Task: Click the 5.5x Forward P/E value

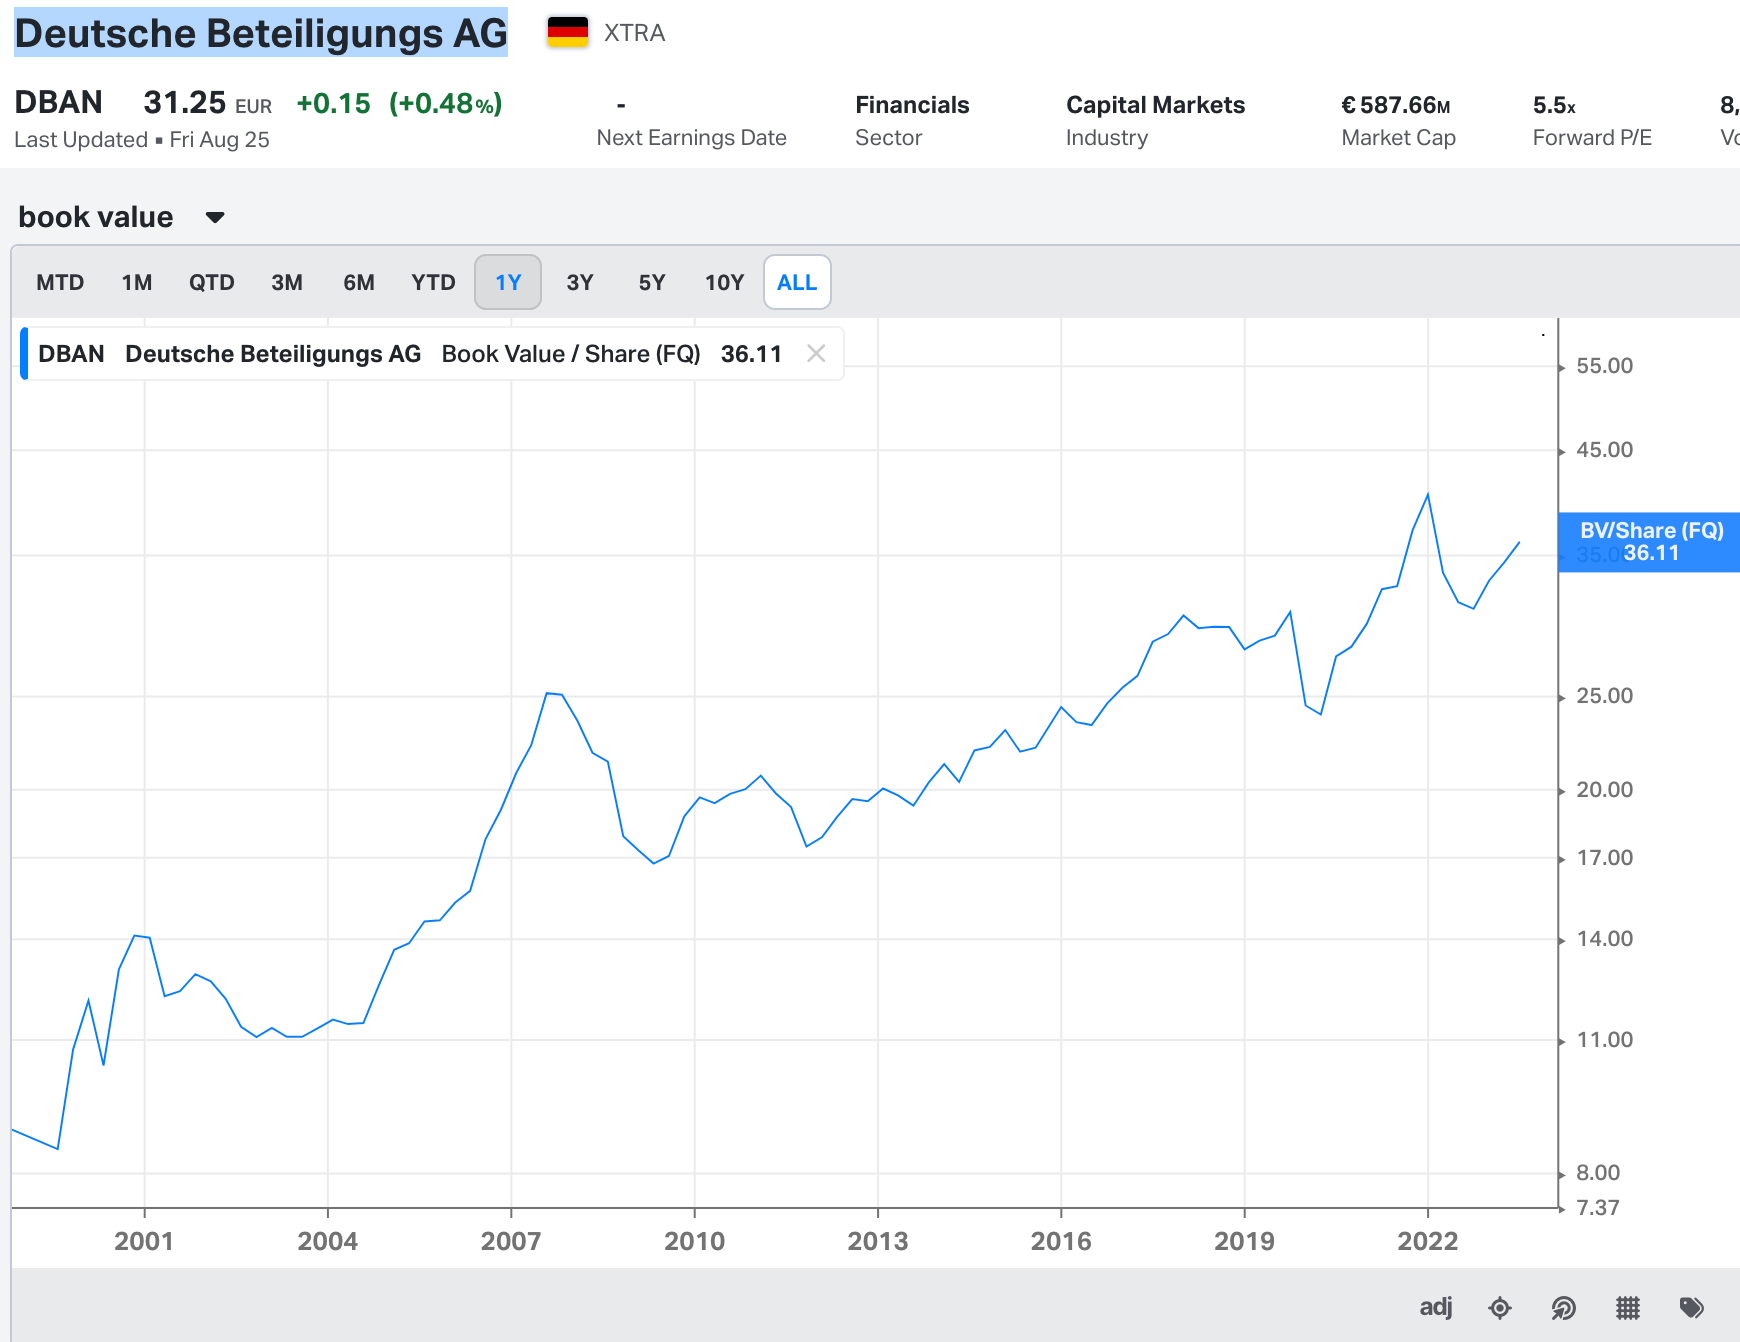Action: pyautogui.click(x=1554, y=105)
